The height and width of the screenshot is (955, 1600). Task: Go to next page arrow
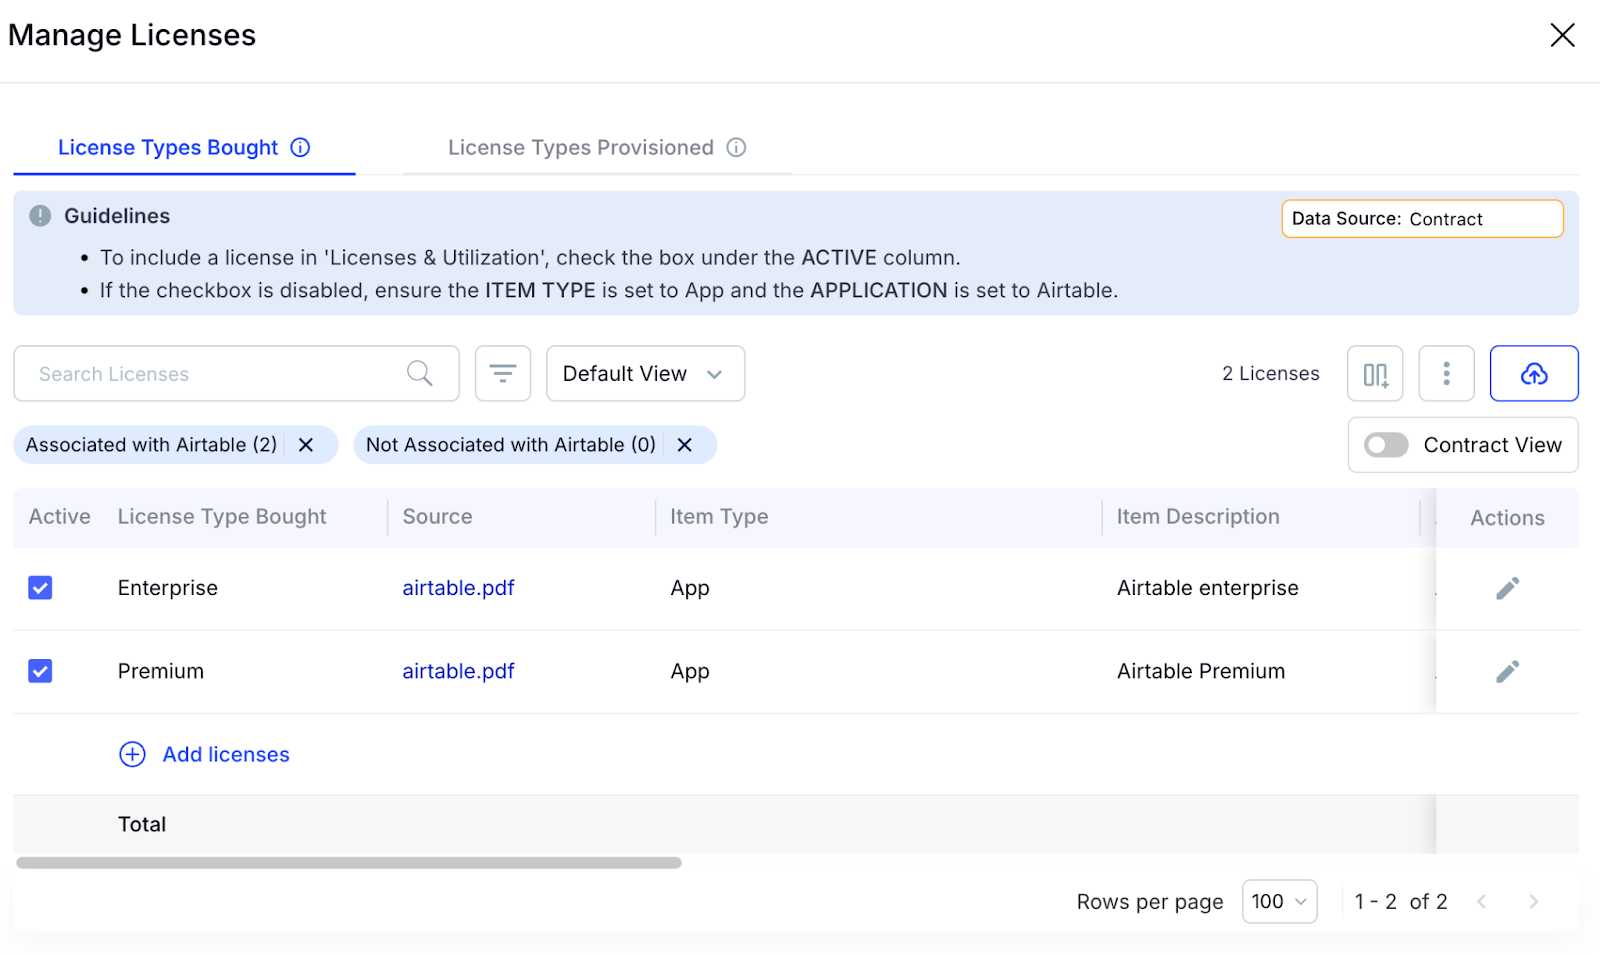[x=1533, y=902]
